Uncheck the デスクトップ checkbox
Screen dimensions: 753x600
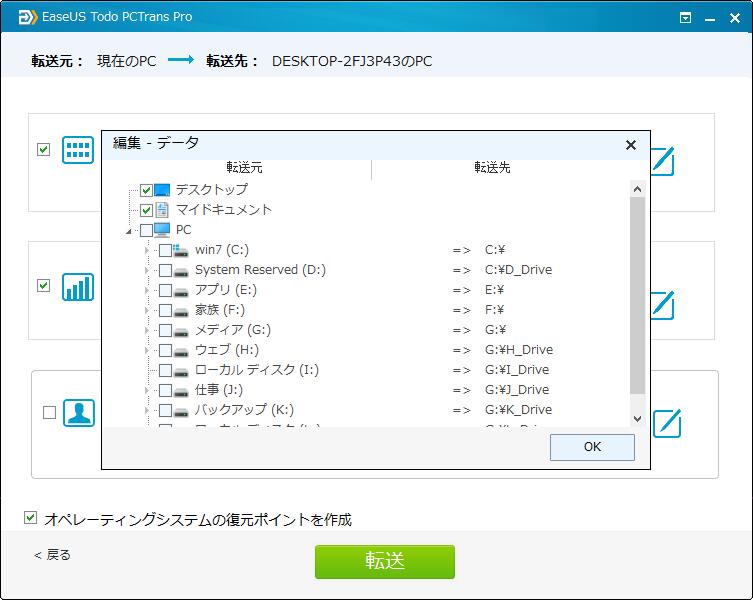[x=146, y=190]
